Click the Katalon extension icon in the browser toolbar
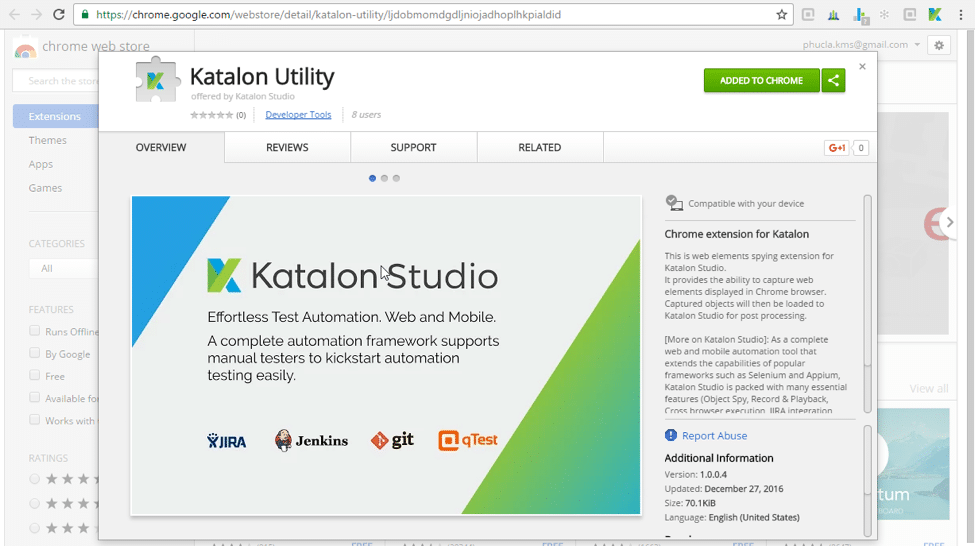The height and width of the screenshot is (546, 975). tap(934, 15)
